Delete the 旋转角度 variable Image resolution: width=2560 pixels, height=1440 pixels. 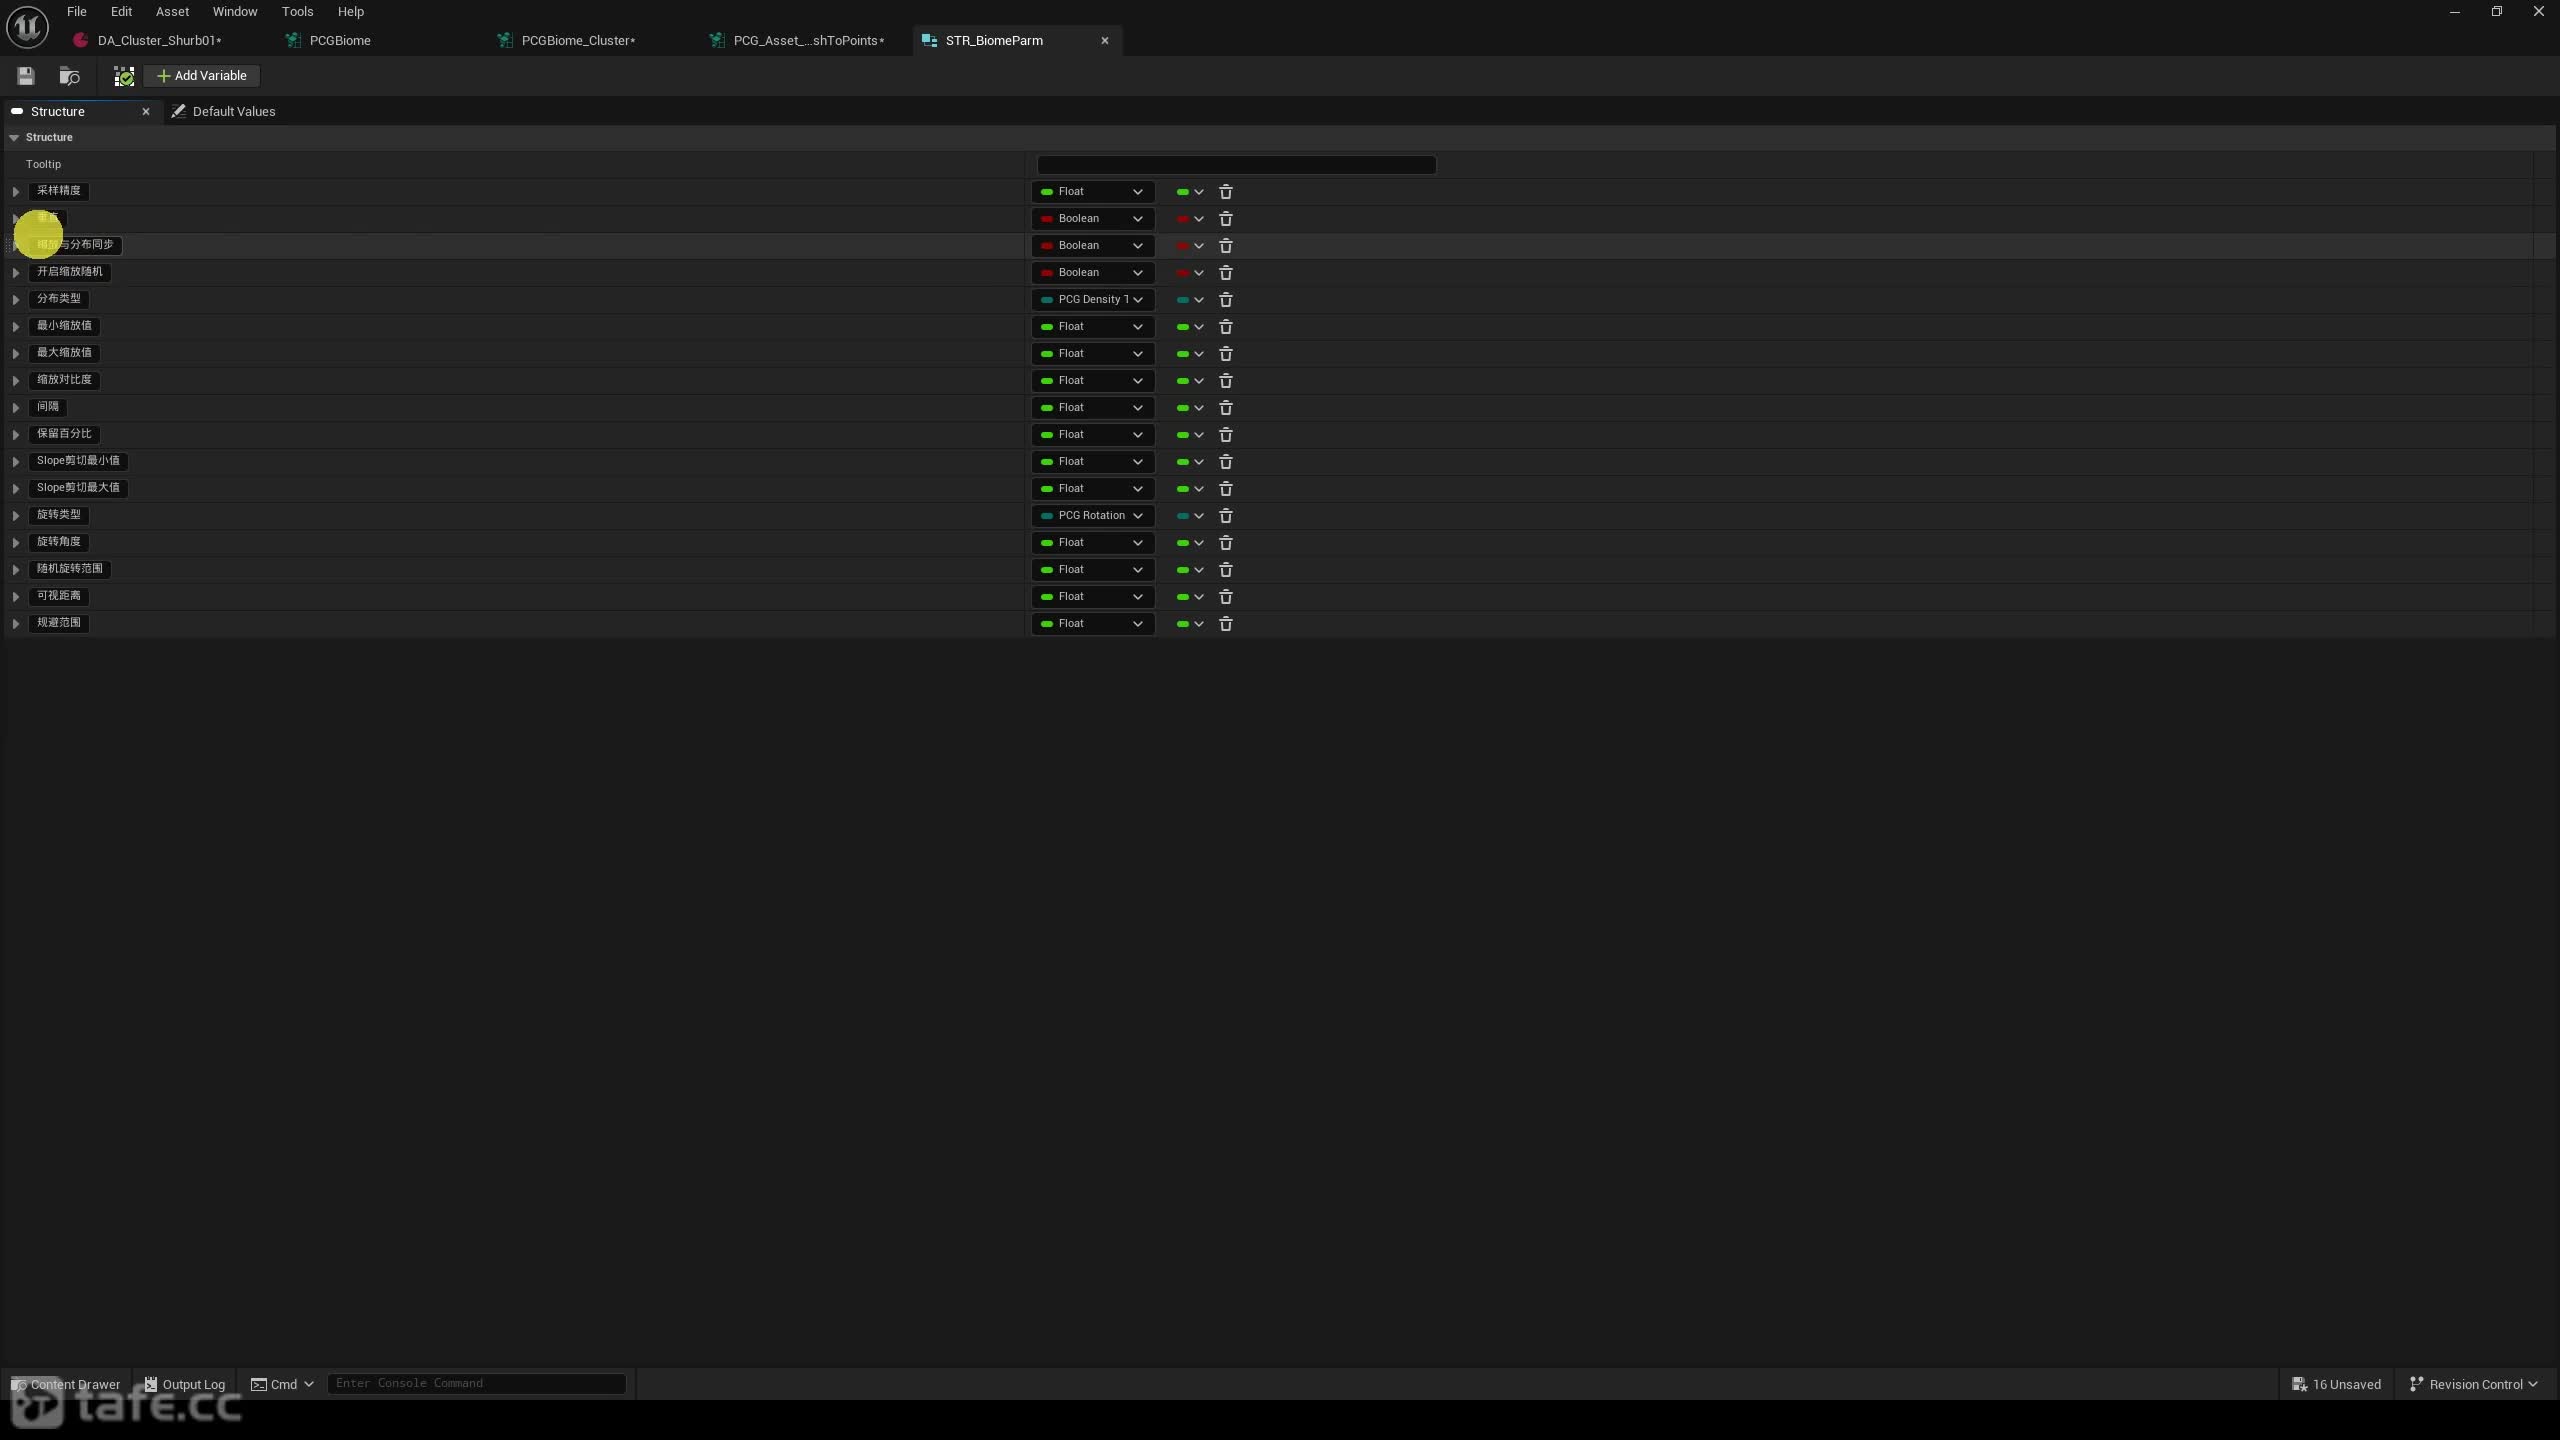pos(1226,542)
